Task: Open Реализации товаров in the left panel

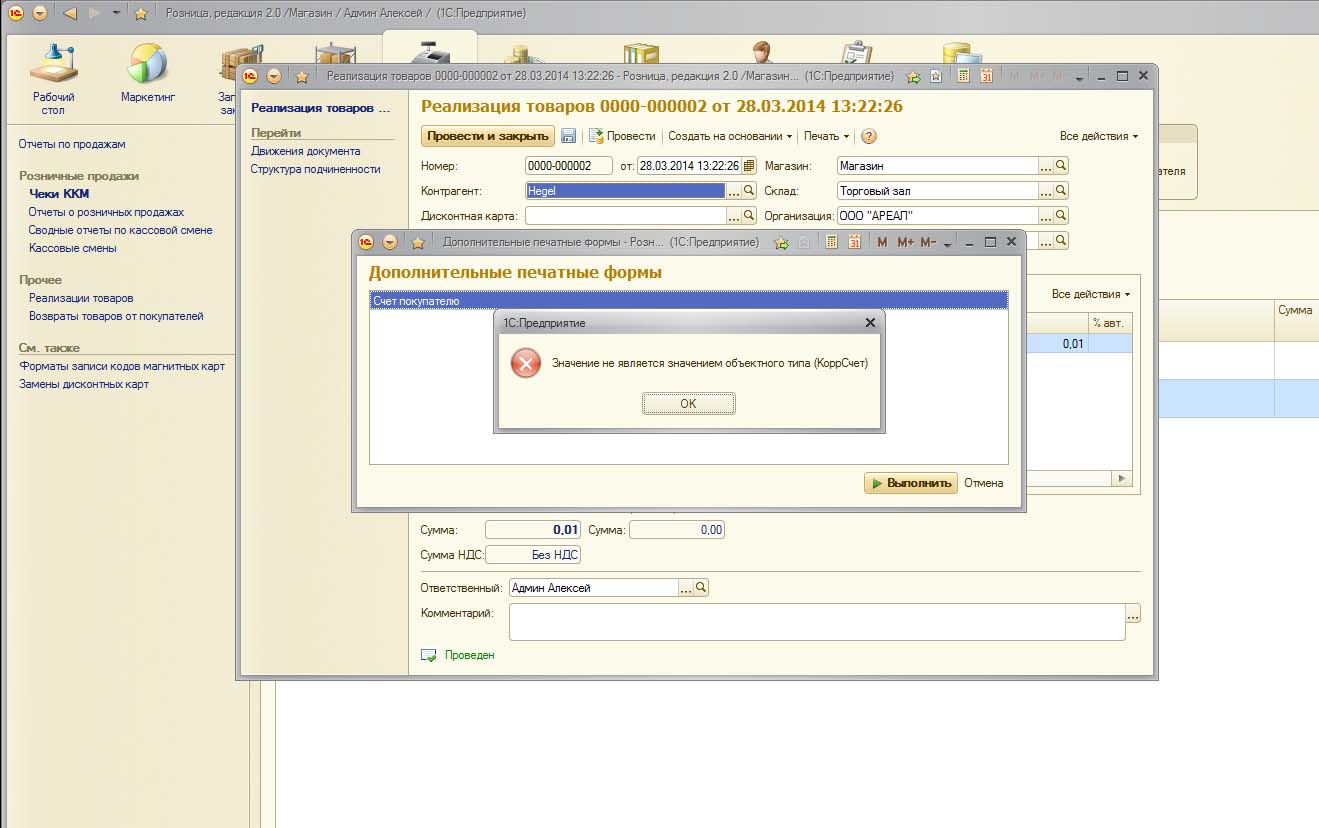Action: click(x=81, y=298)
